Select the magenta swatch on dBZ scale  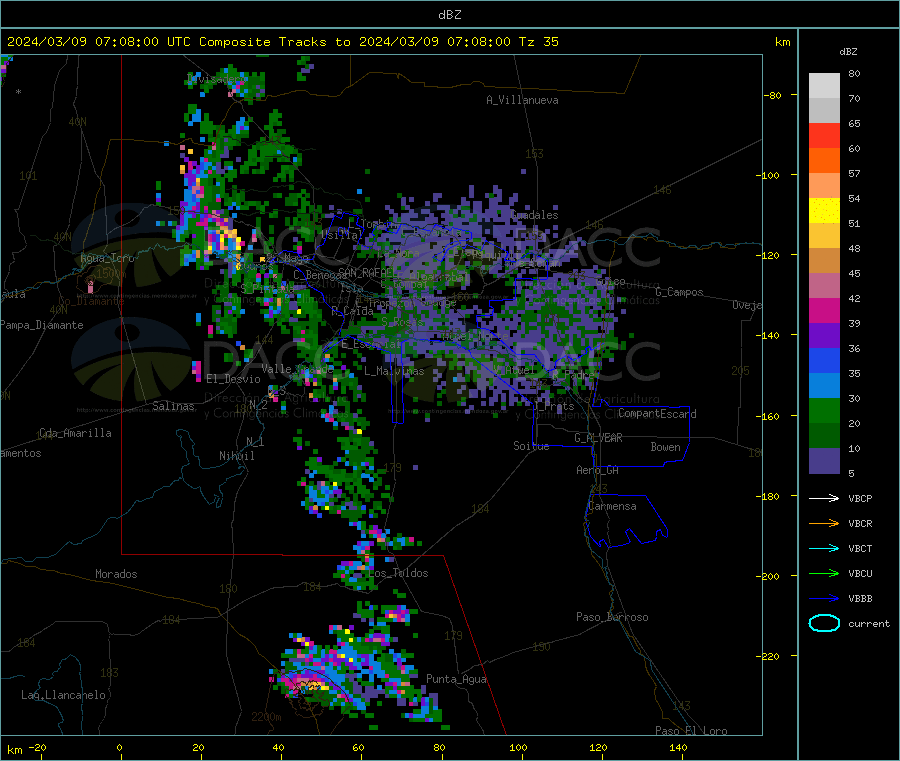click(824, 310)
